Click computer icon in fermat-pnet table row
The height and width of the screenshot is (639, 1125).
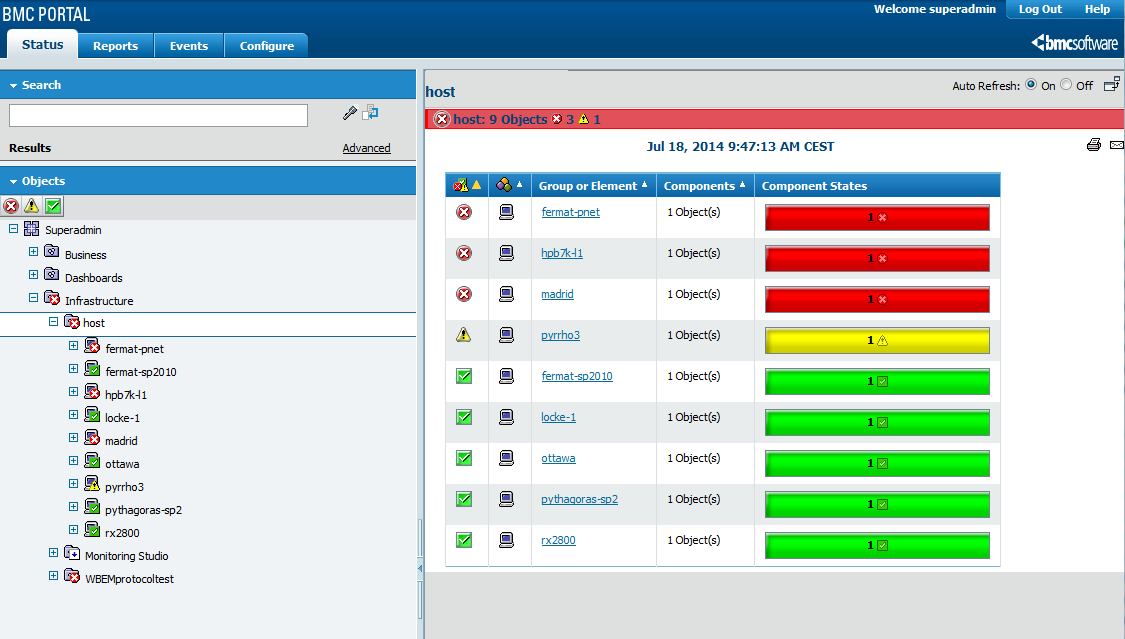(x=507, y=212)
